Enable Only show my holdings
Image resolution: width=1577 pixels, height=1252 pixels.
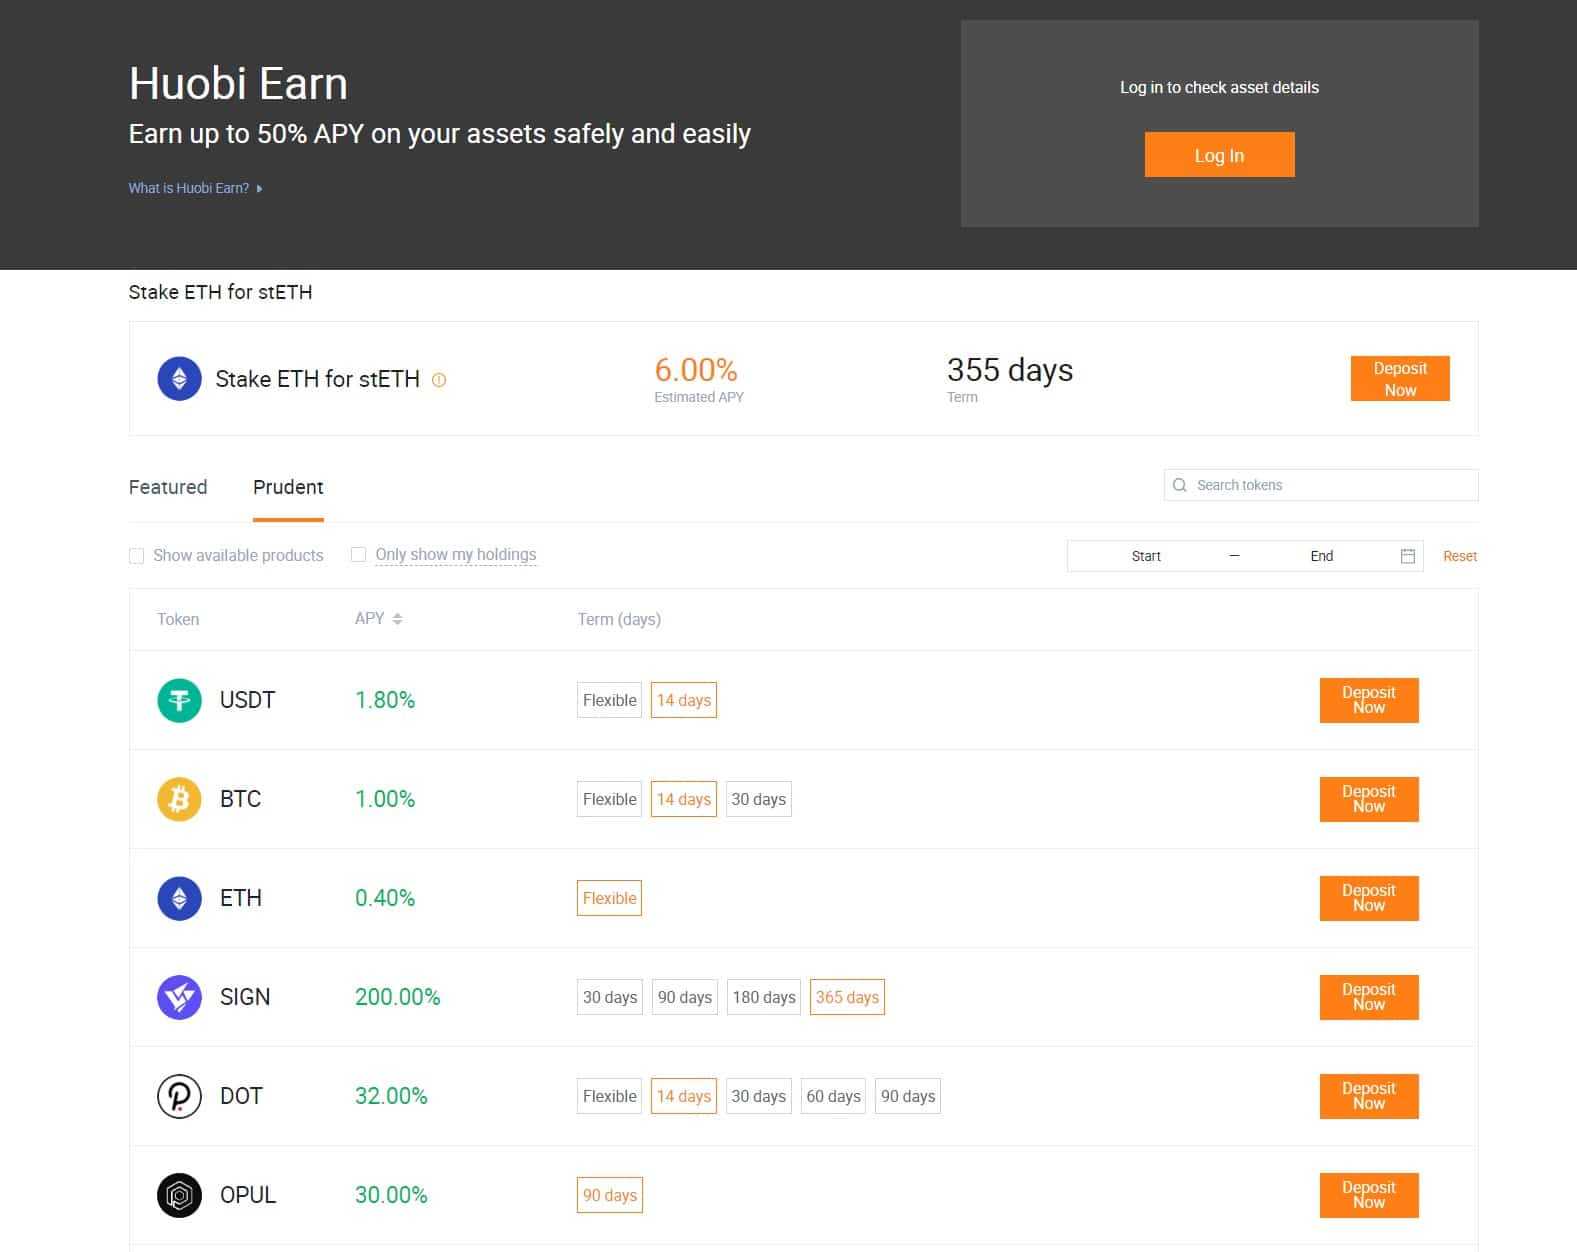pyautogui.click(x=358, y=554)
